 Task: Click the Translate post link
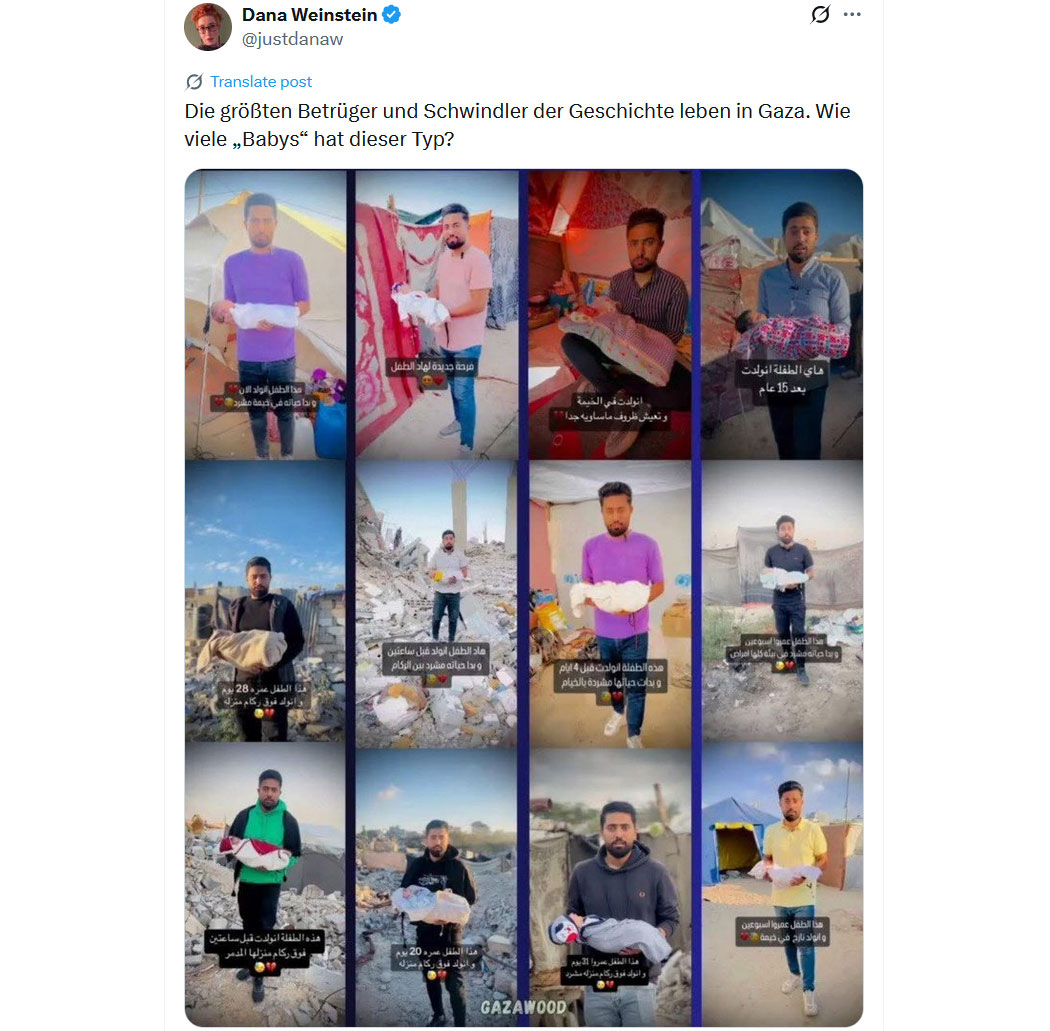tap(260, 82)
